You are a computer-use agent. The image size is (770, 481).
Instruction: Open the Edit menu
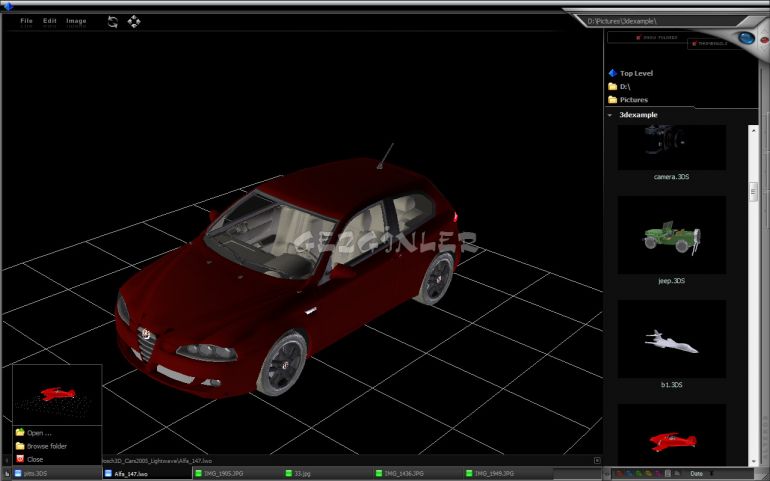(50, 21)
